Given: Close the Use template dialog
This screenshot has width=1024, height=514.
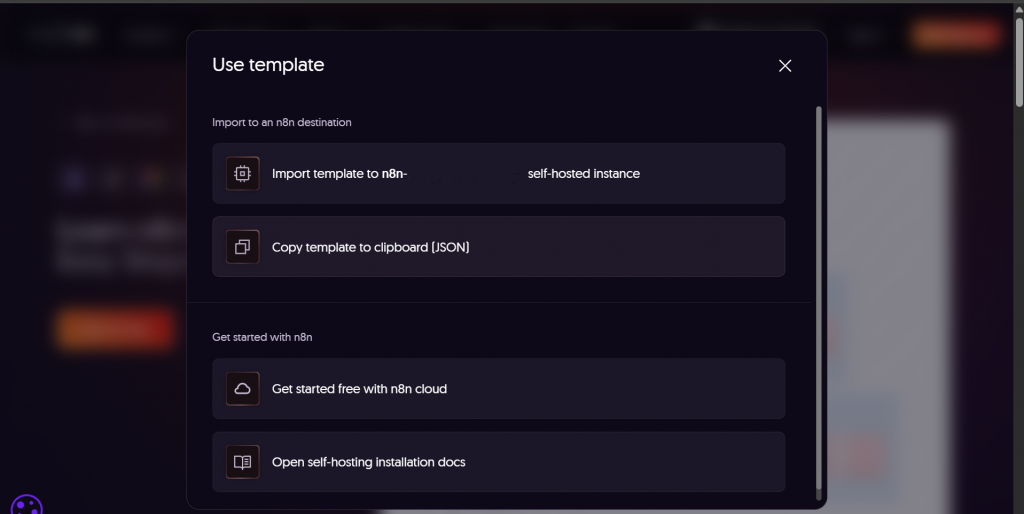Looking at the screenshot, I should (785, 65).
